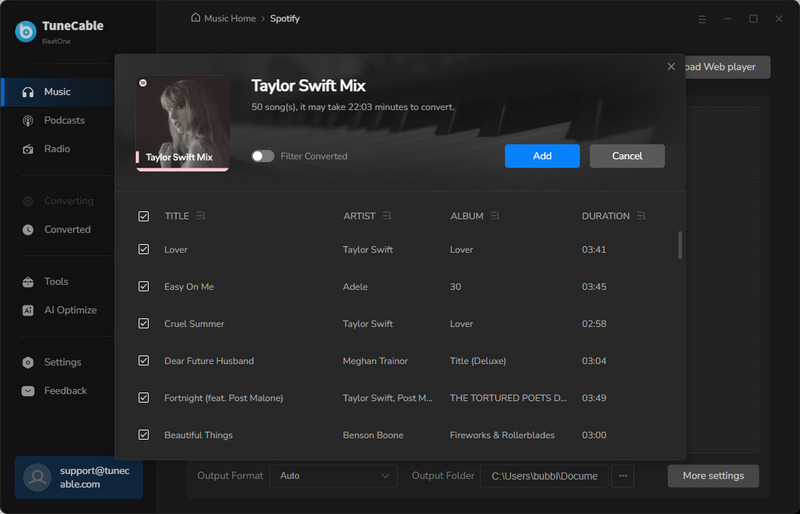Click album THE TORTURED POETS D...
This screenshot has width=800, height=514.
click(508, 398)
